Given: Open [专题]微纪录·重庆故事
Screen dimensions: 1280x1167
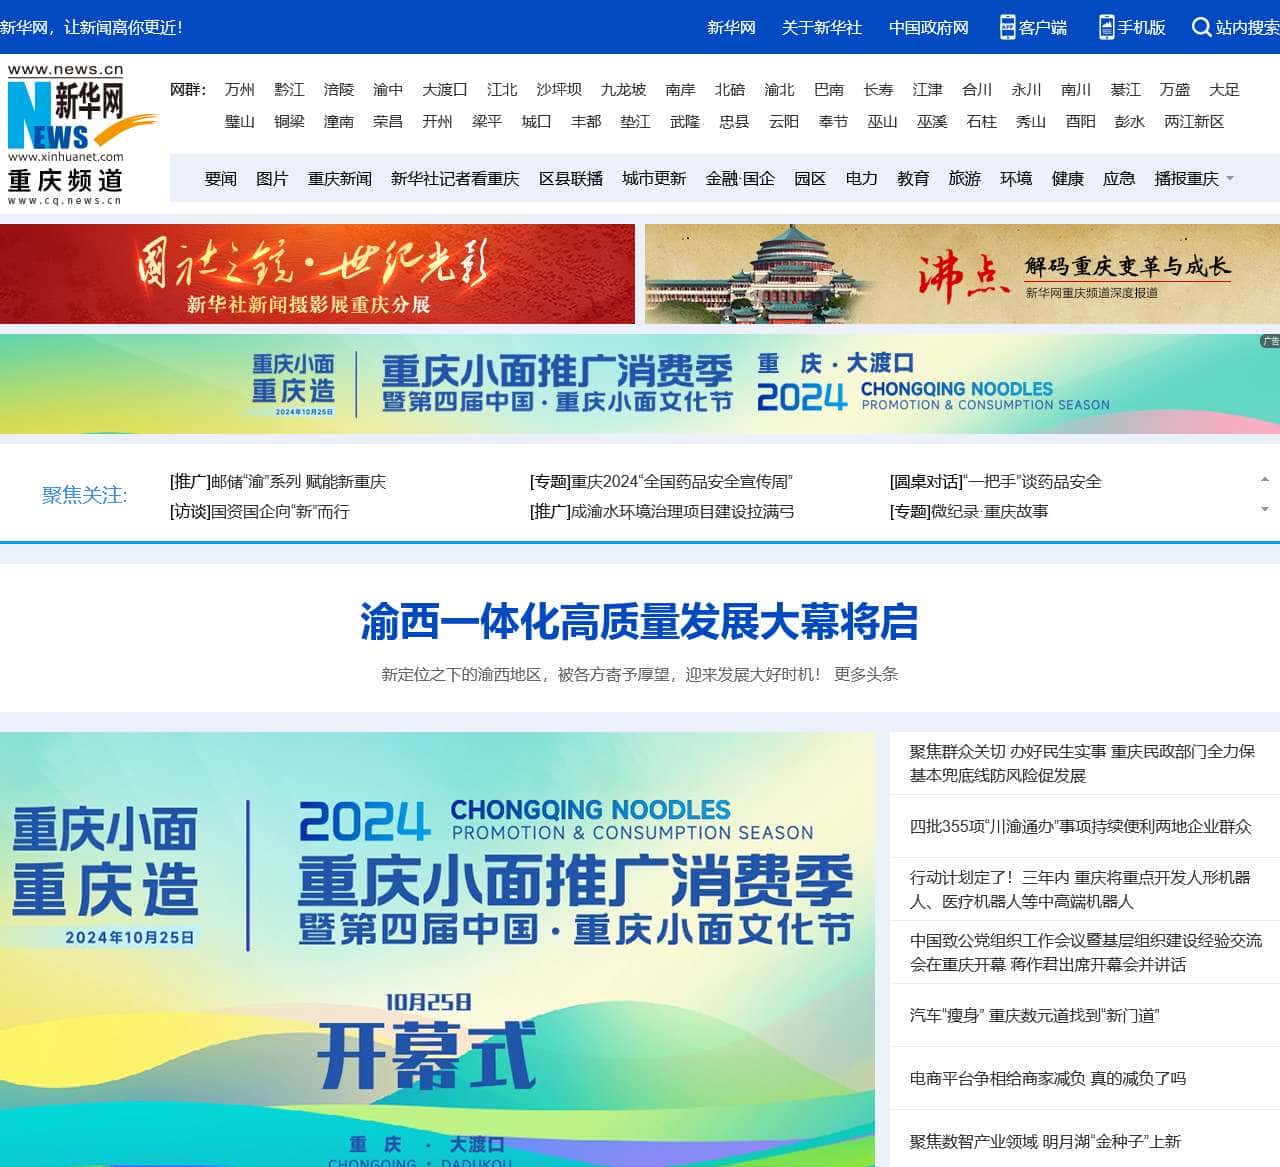Looking at the screenshot, I should 969,512.
